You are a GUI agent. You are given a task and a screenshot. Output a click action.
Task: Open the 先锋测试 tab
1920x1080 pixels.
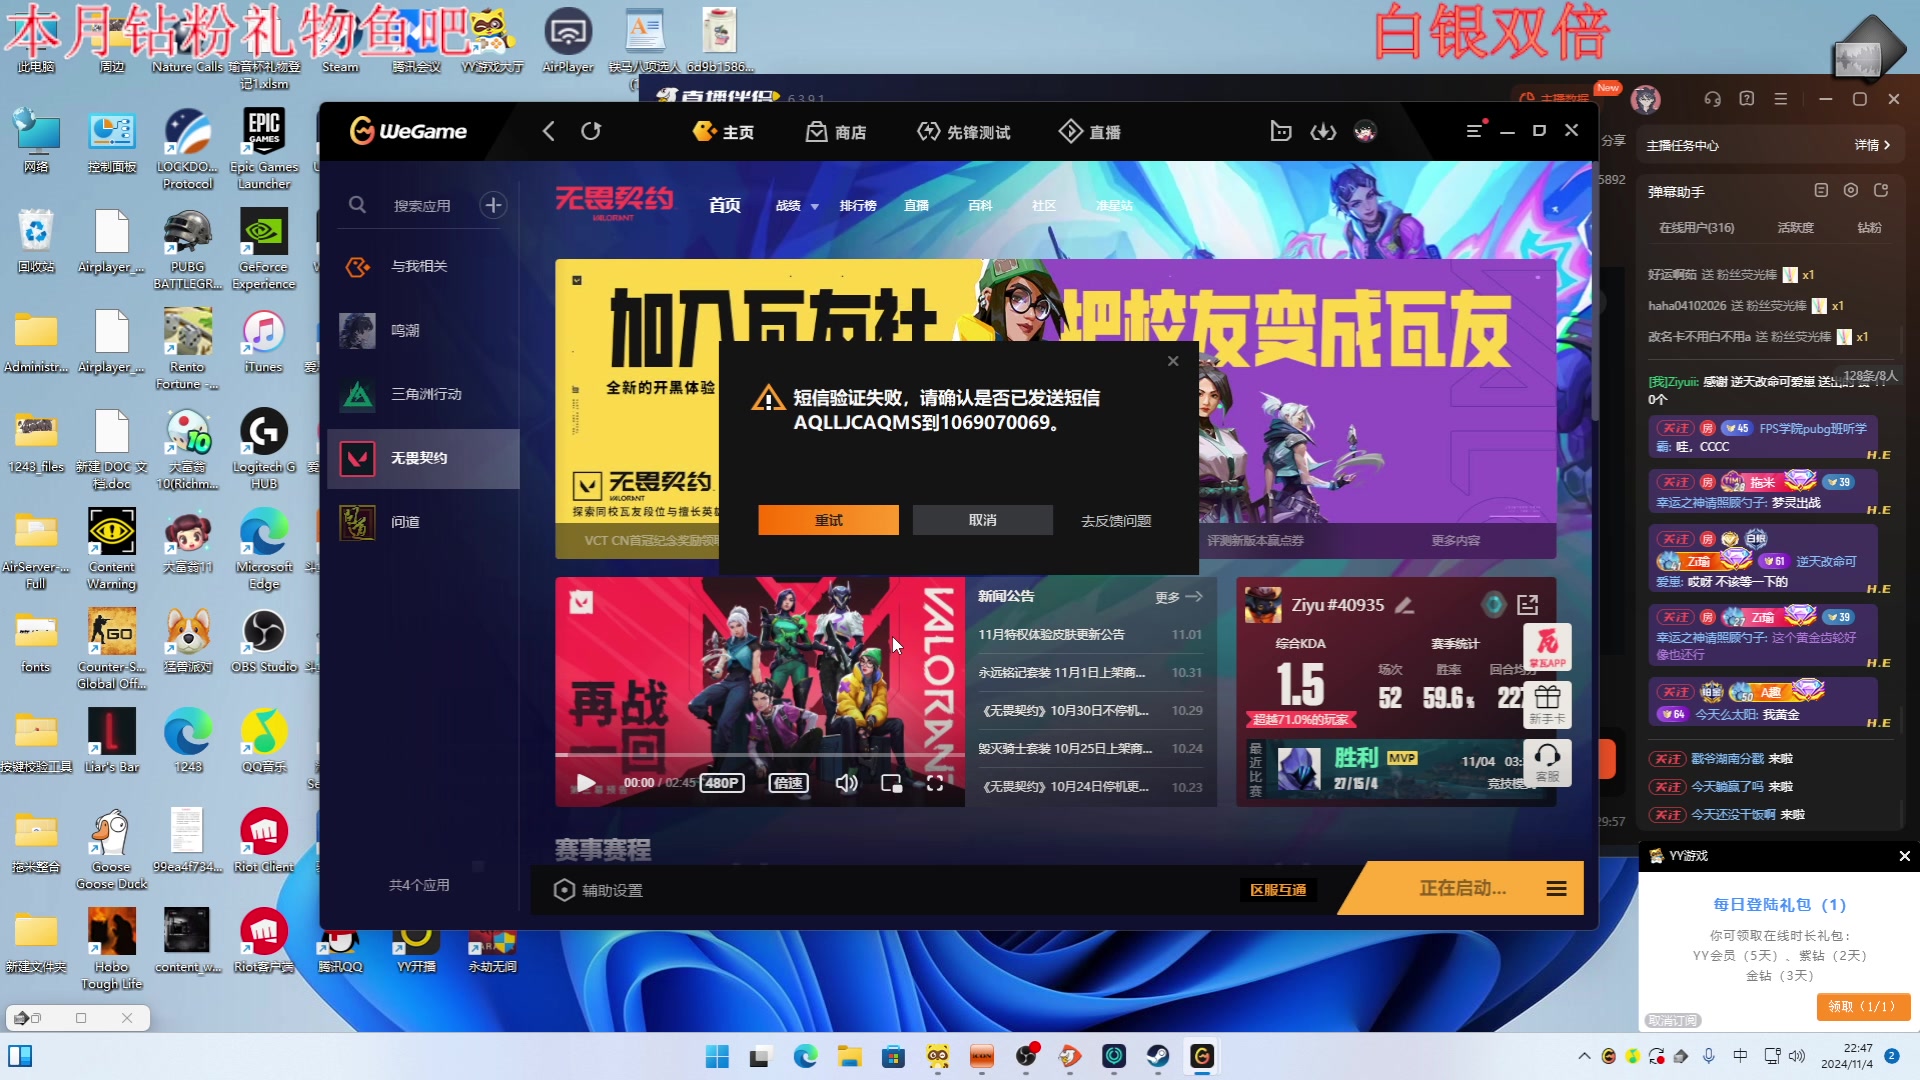click(x=964, y=132)
